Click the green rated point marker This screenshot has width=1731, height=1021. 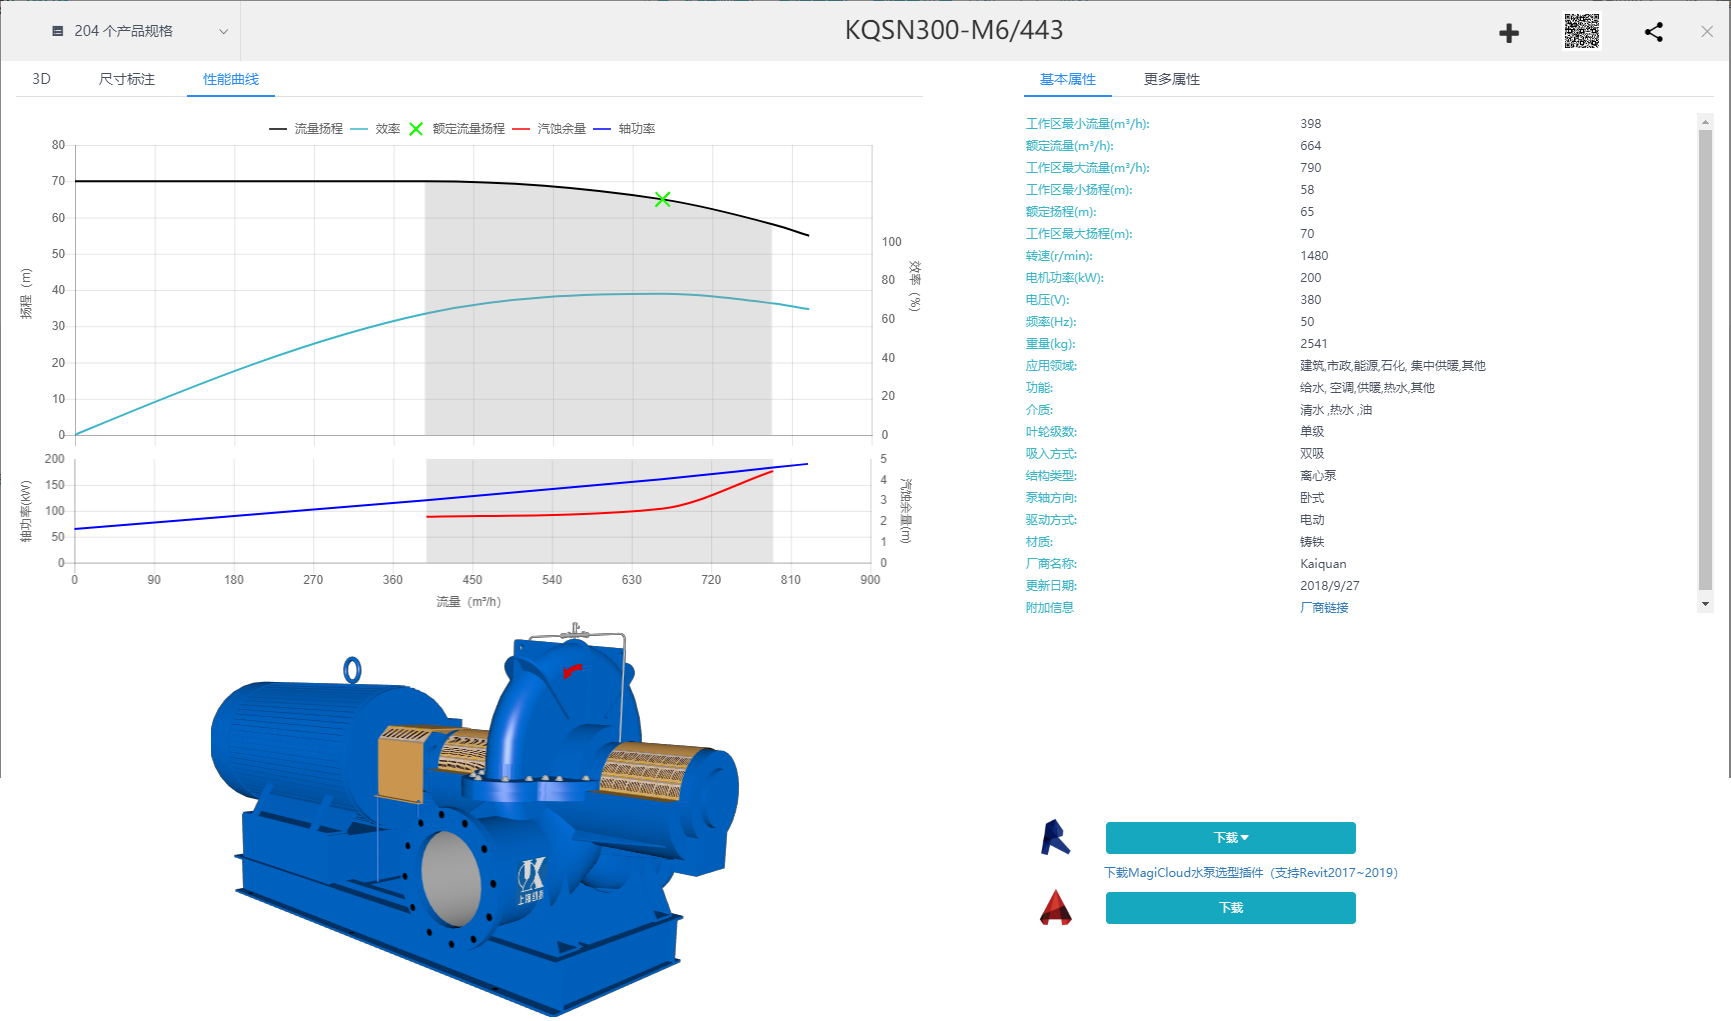662,200
